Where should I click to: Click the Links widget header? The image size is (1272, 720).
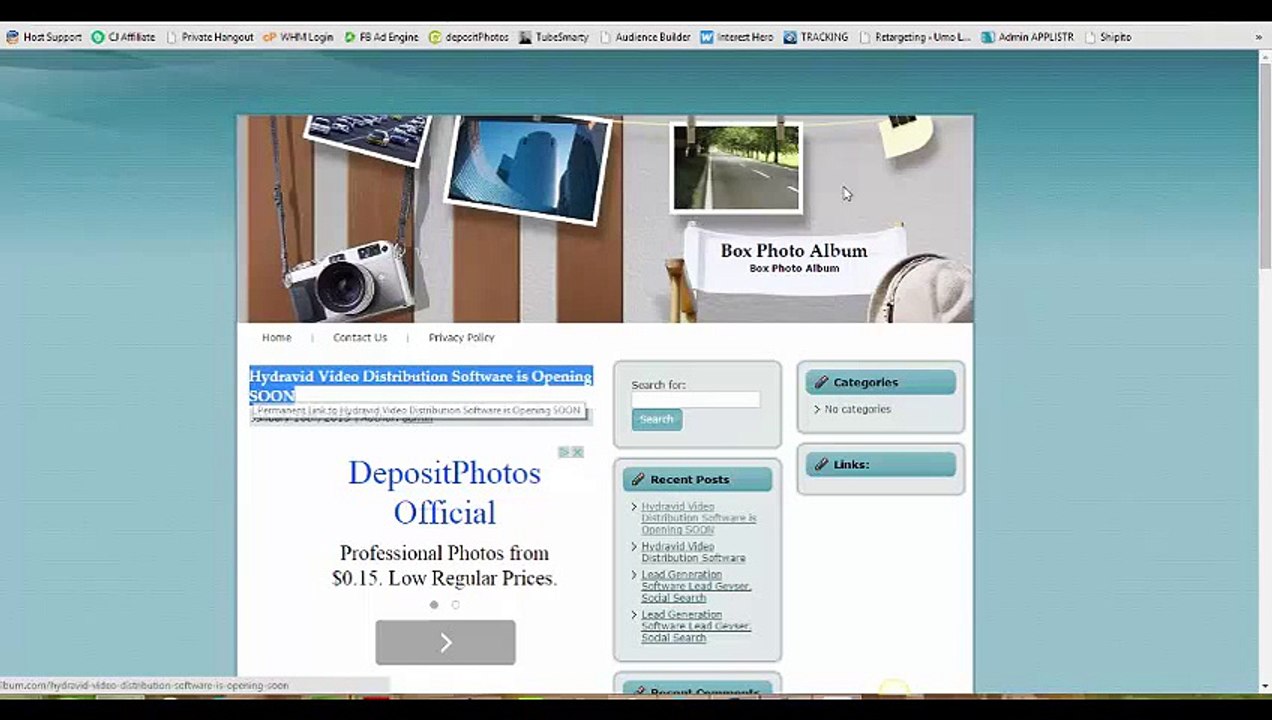coord(881,464)
